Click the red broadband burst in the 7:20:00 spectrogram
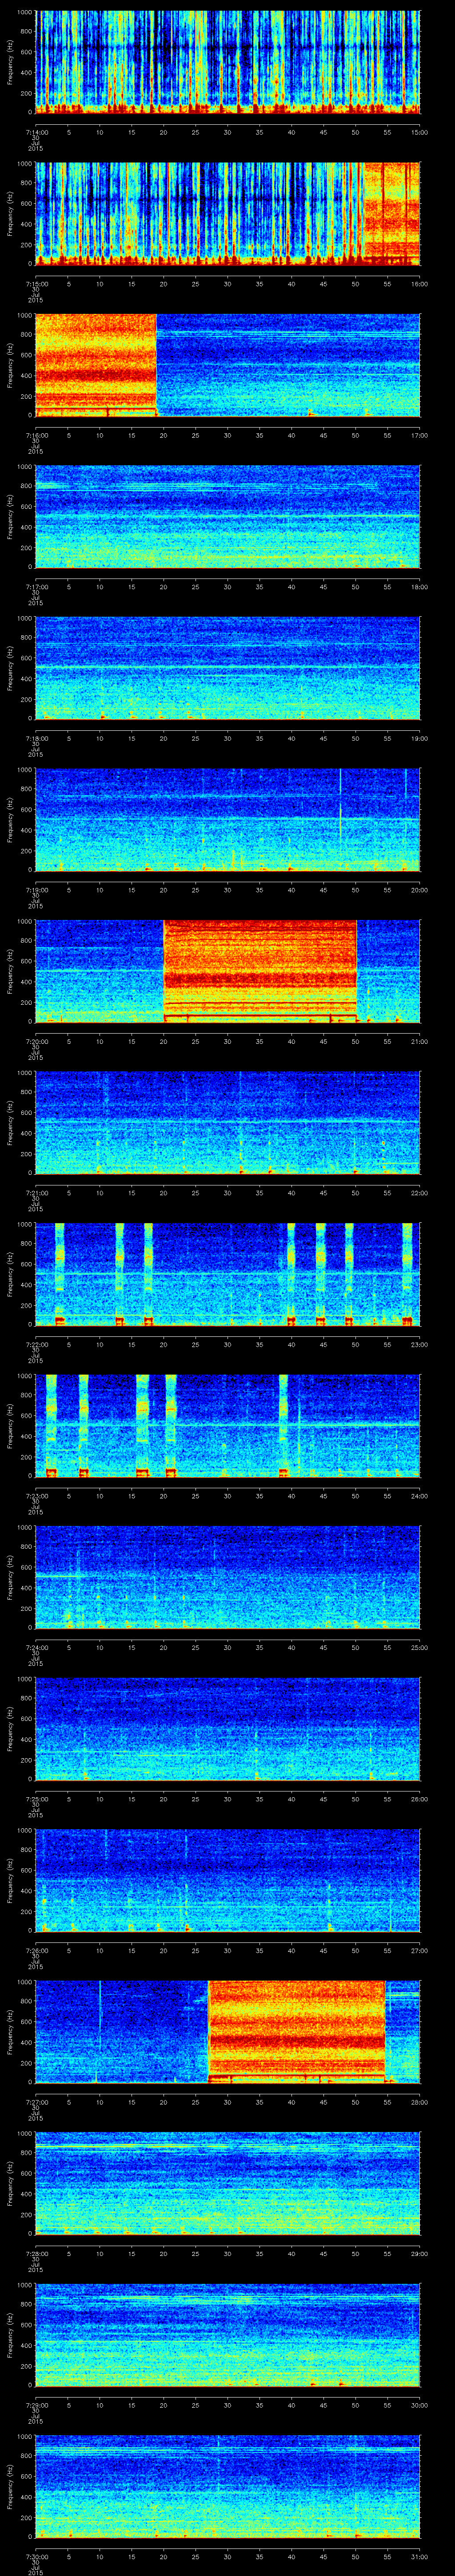This screenshot has width=455, height=2576. click(x=260, y=971)
